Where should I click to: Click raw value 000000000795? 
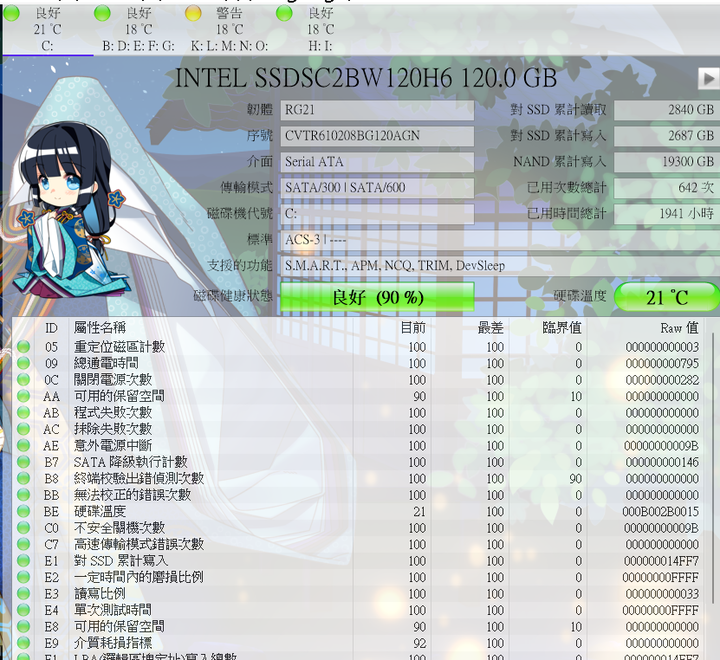coord(662,363)
